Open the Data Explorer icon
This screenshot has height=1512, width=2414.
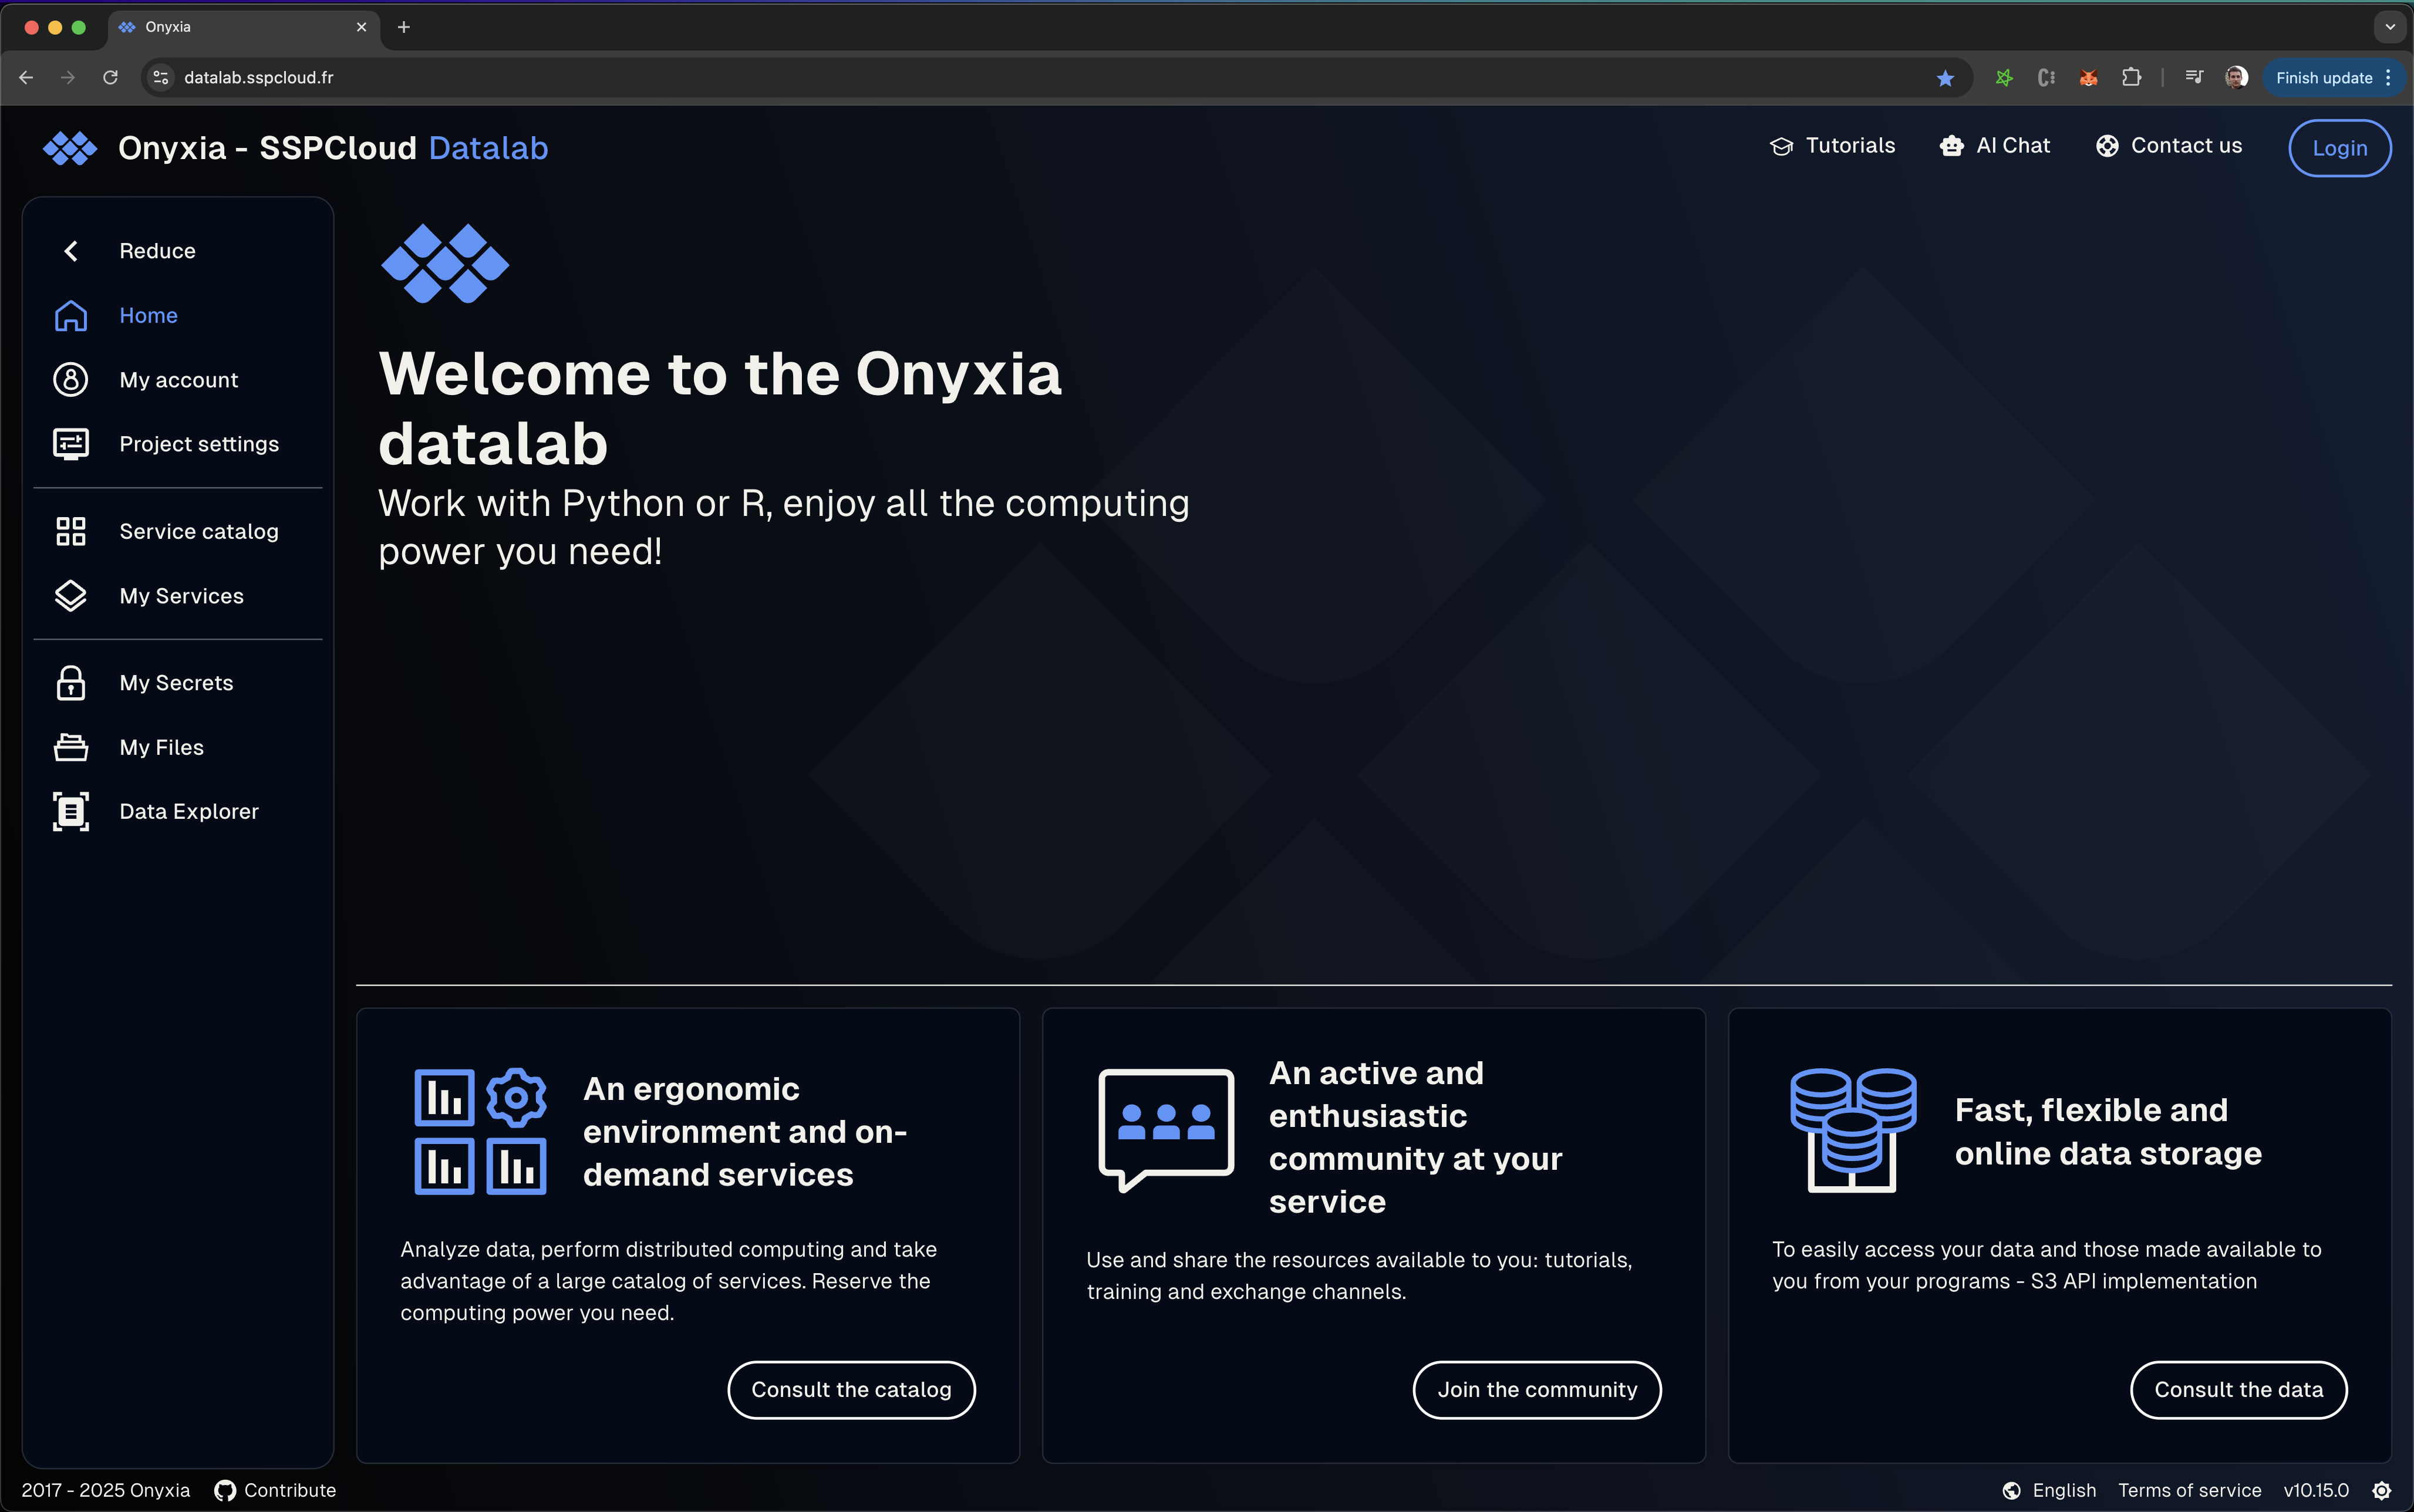(70, 811)
